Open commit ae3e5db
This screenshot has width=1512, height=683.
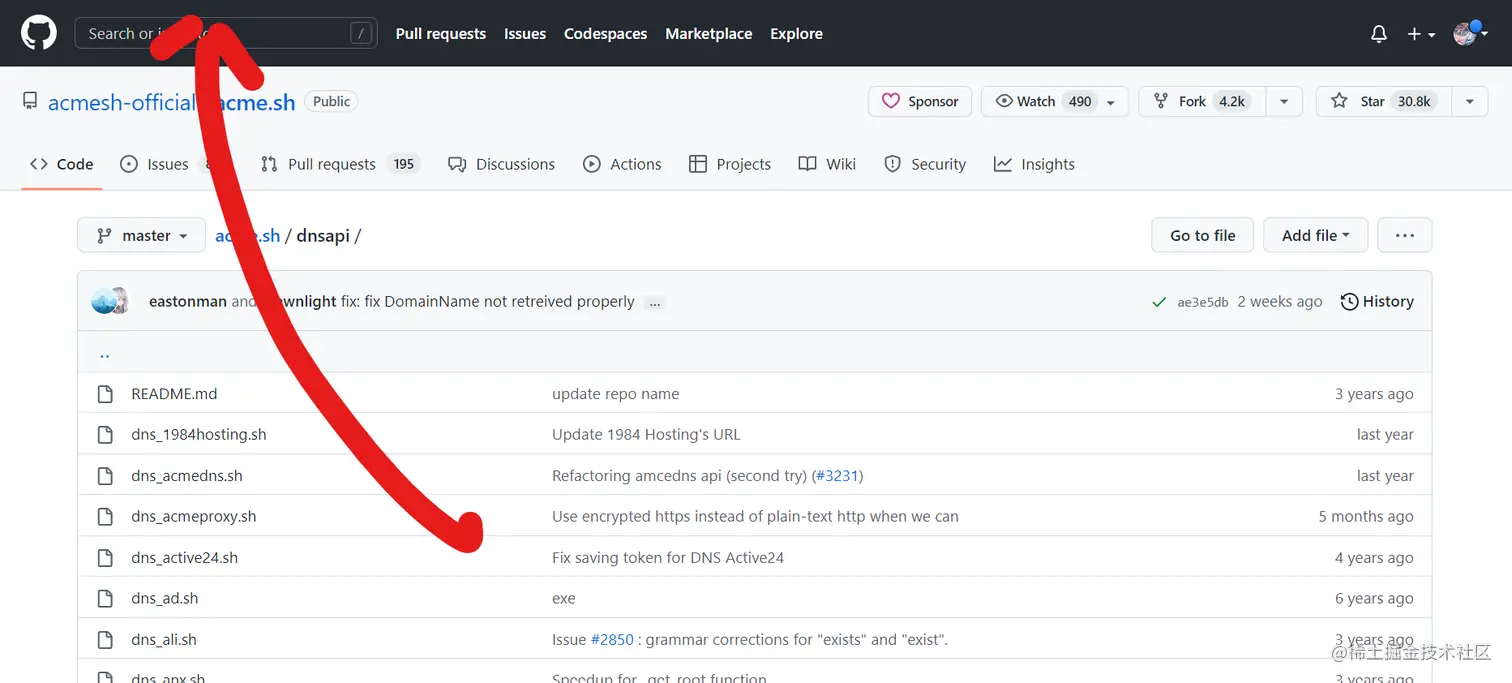(1202, 302)
